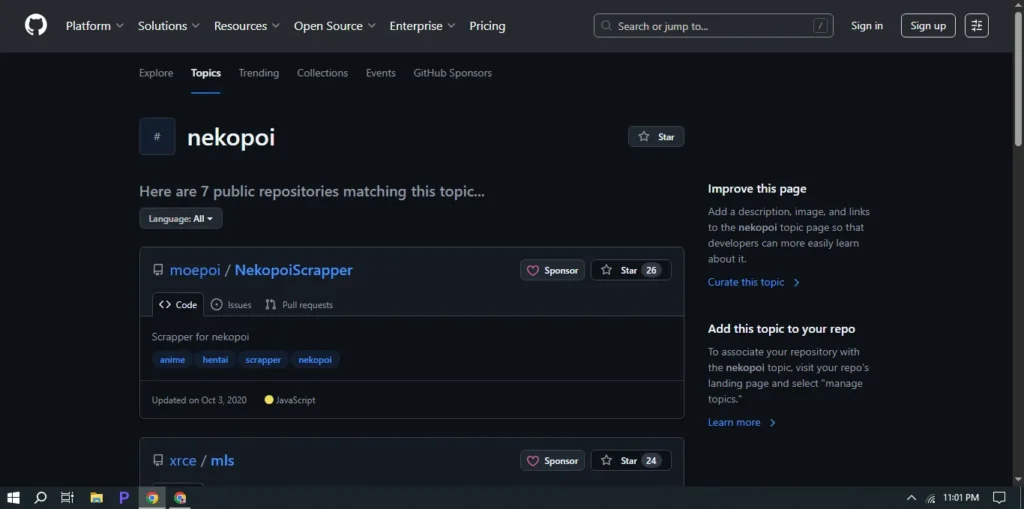Open the 11:01 PM clock

coord(961,498)
